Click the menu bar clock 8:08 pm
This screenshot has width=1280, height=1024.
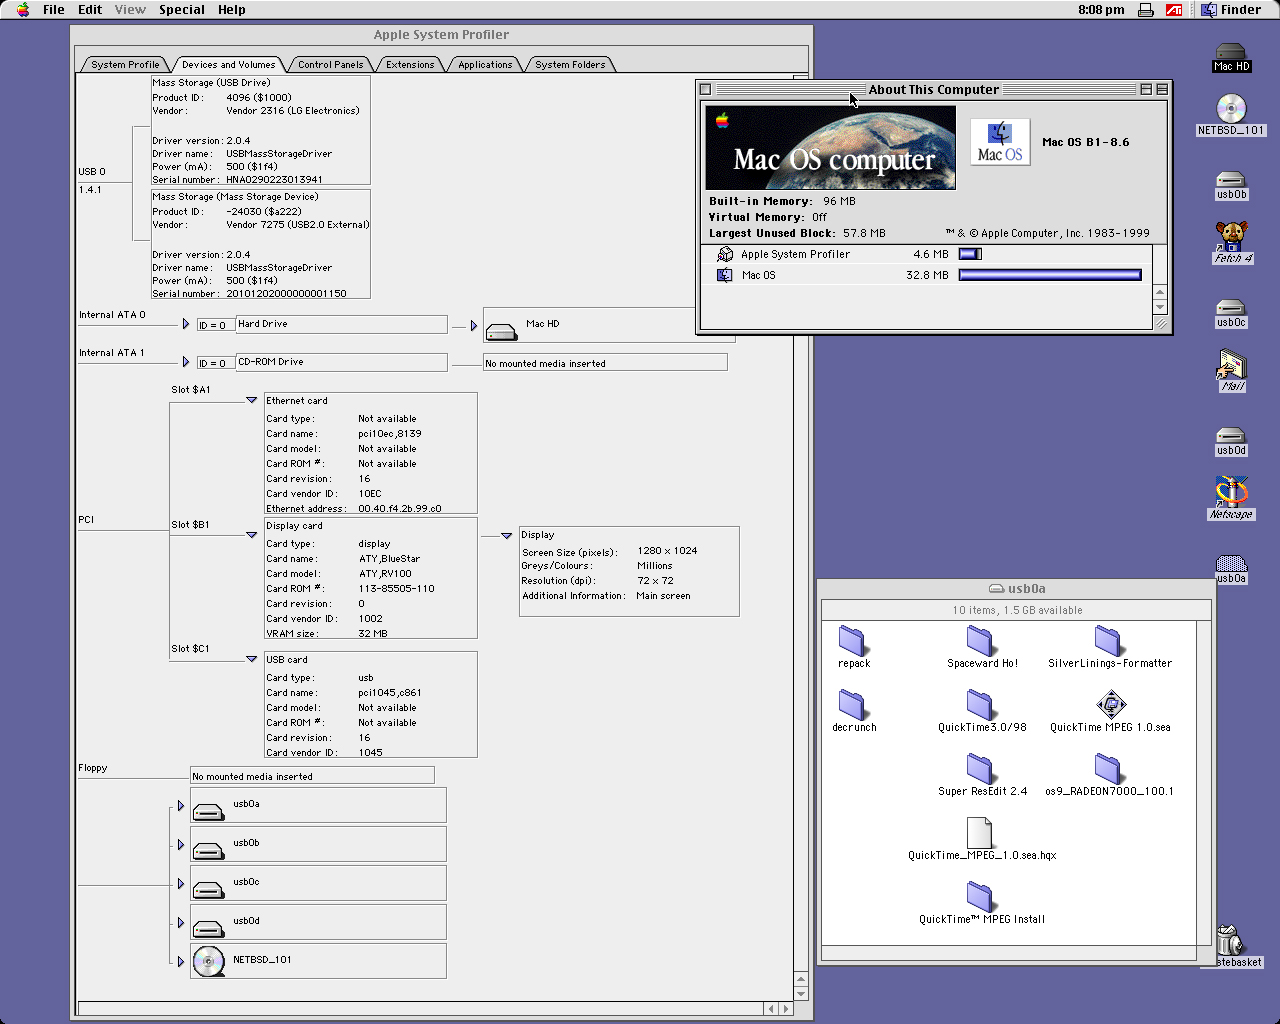1101,9
